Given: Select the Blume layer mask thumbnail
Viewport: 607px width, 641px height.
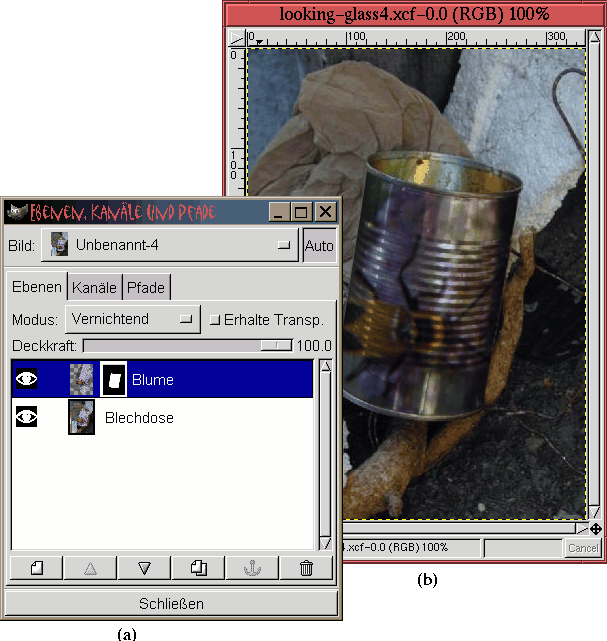Looking at the screenshot, I should pyautogui.click(x=114, y=379).
